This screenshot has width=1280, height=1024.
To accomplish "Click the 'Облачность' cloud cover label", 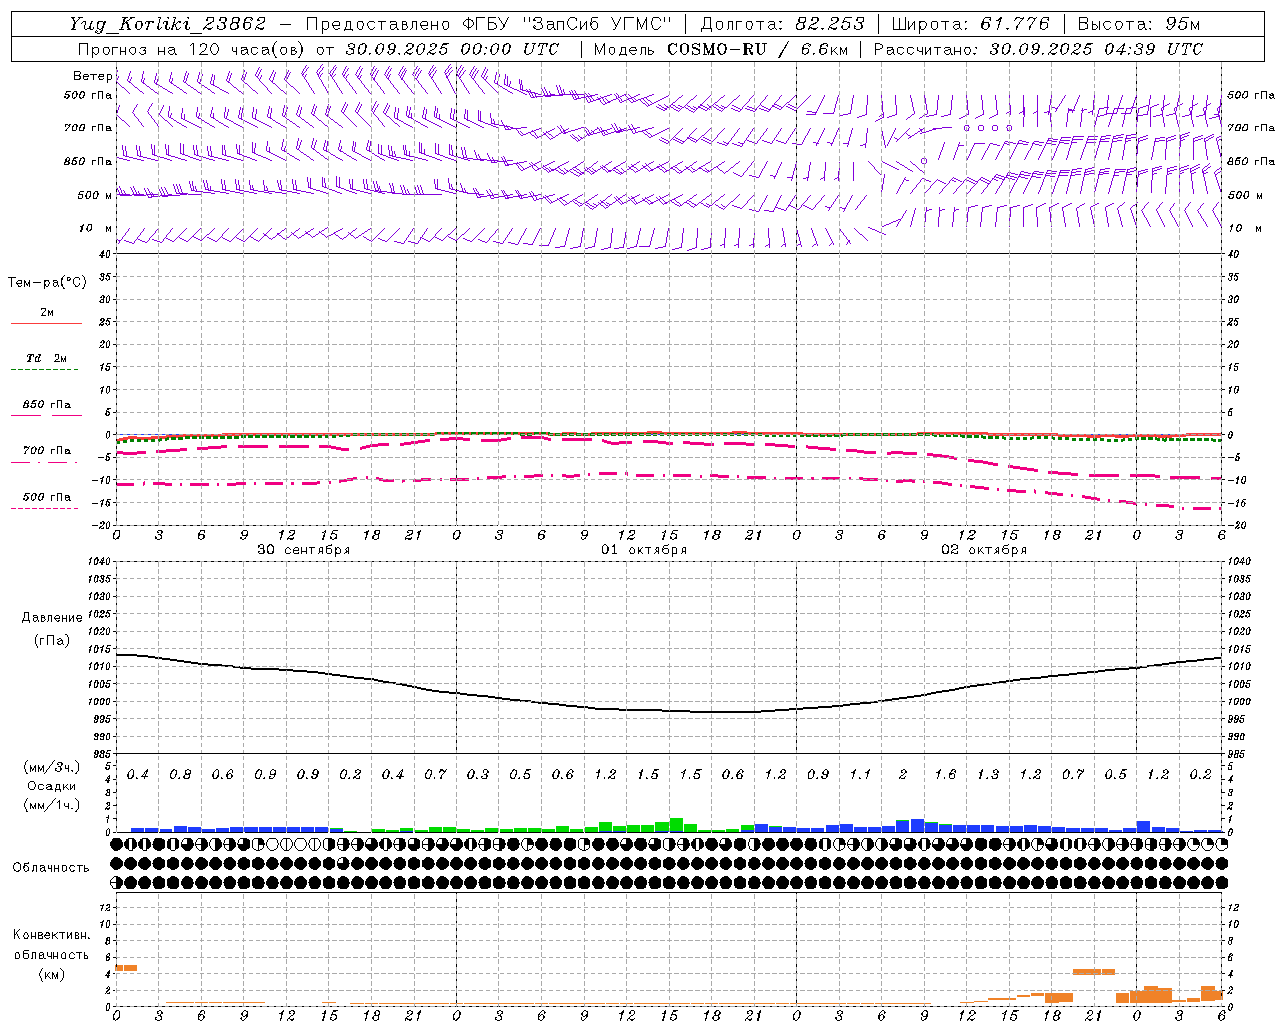I will [x=51, y=868].
